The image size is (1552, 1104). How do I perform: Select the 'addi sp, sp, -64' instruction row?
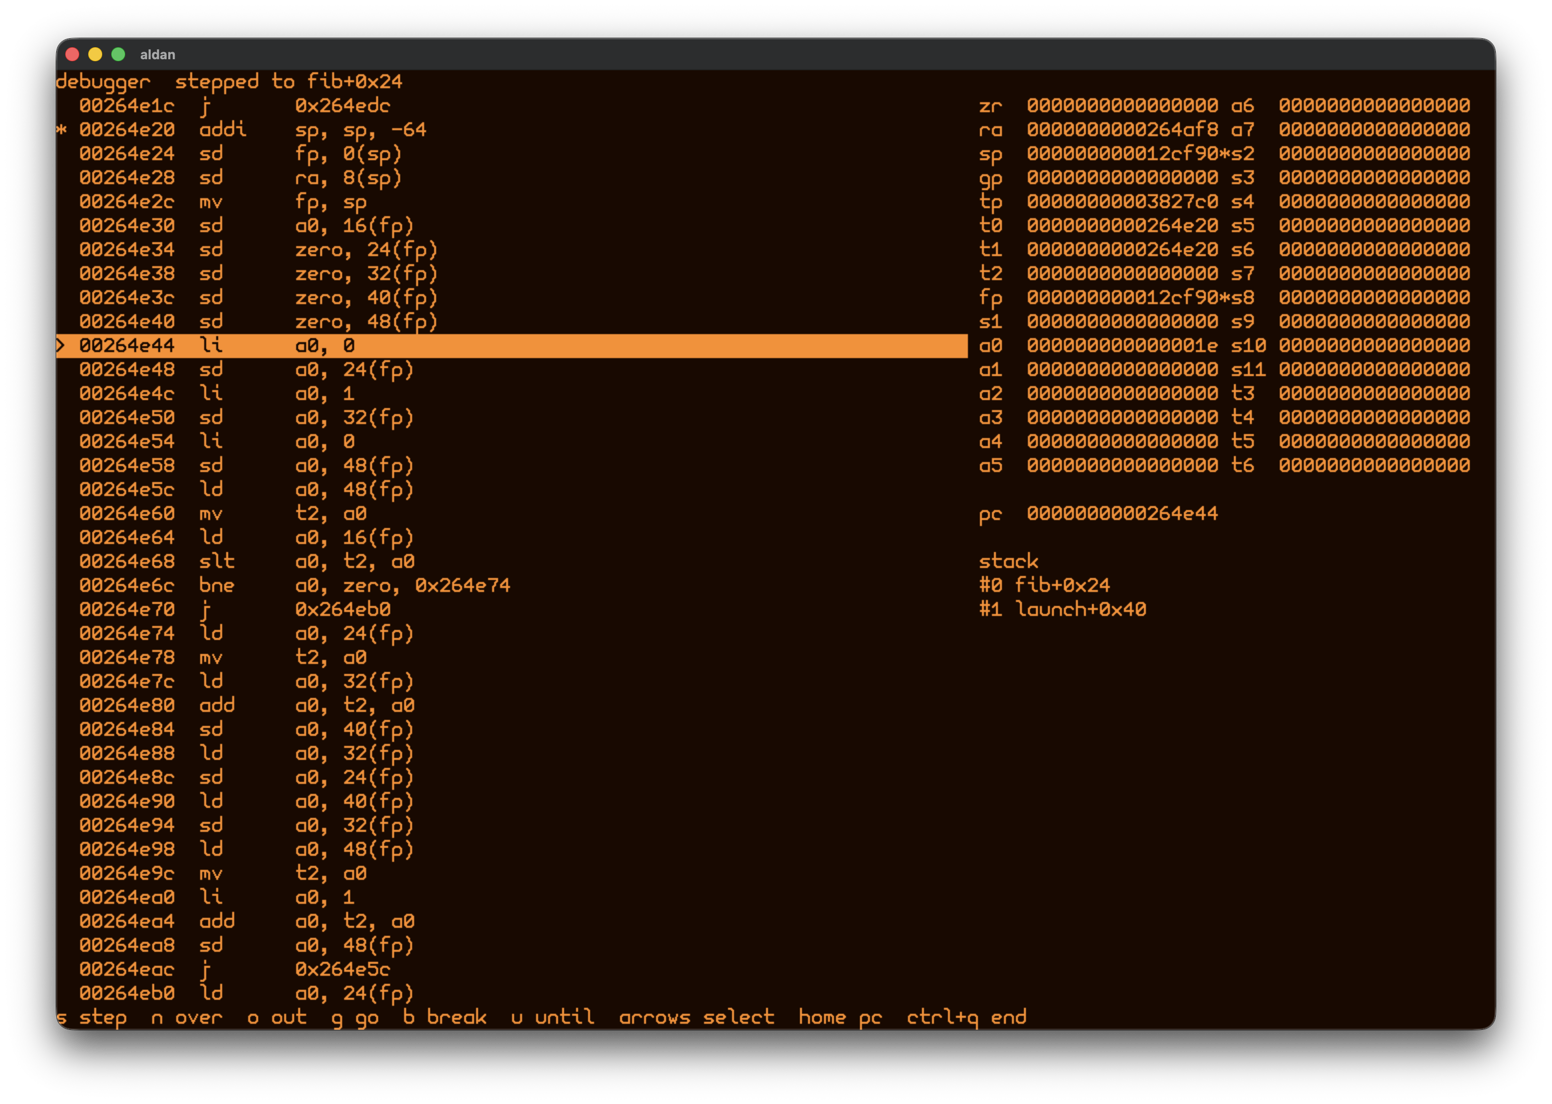(512, 130)
